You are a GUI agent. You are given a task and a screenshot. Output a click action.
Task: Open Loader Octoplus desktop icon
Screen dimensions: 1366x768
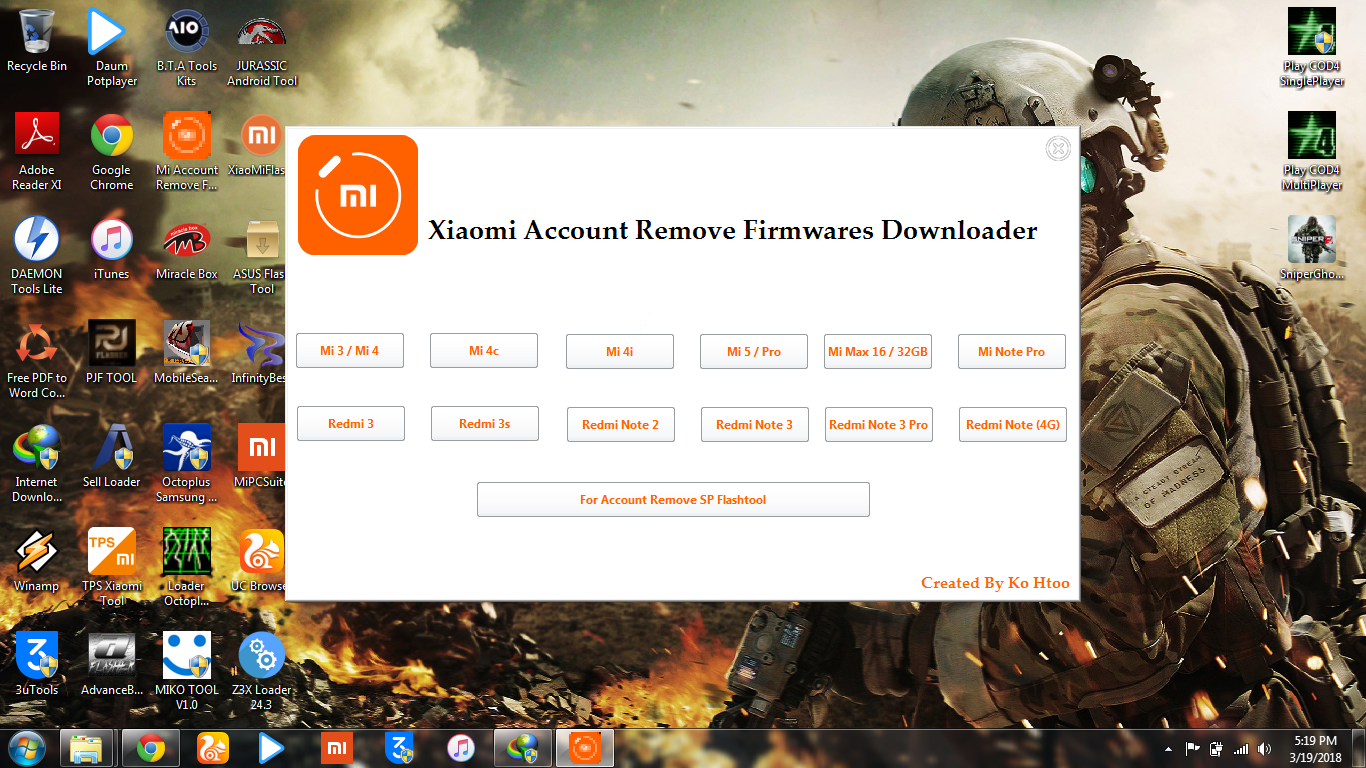(x=187, y=567)
